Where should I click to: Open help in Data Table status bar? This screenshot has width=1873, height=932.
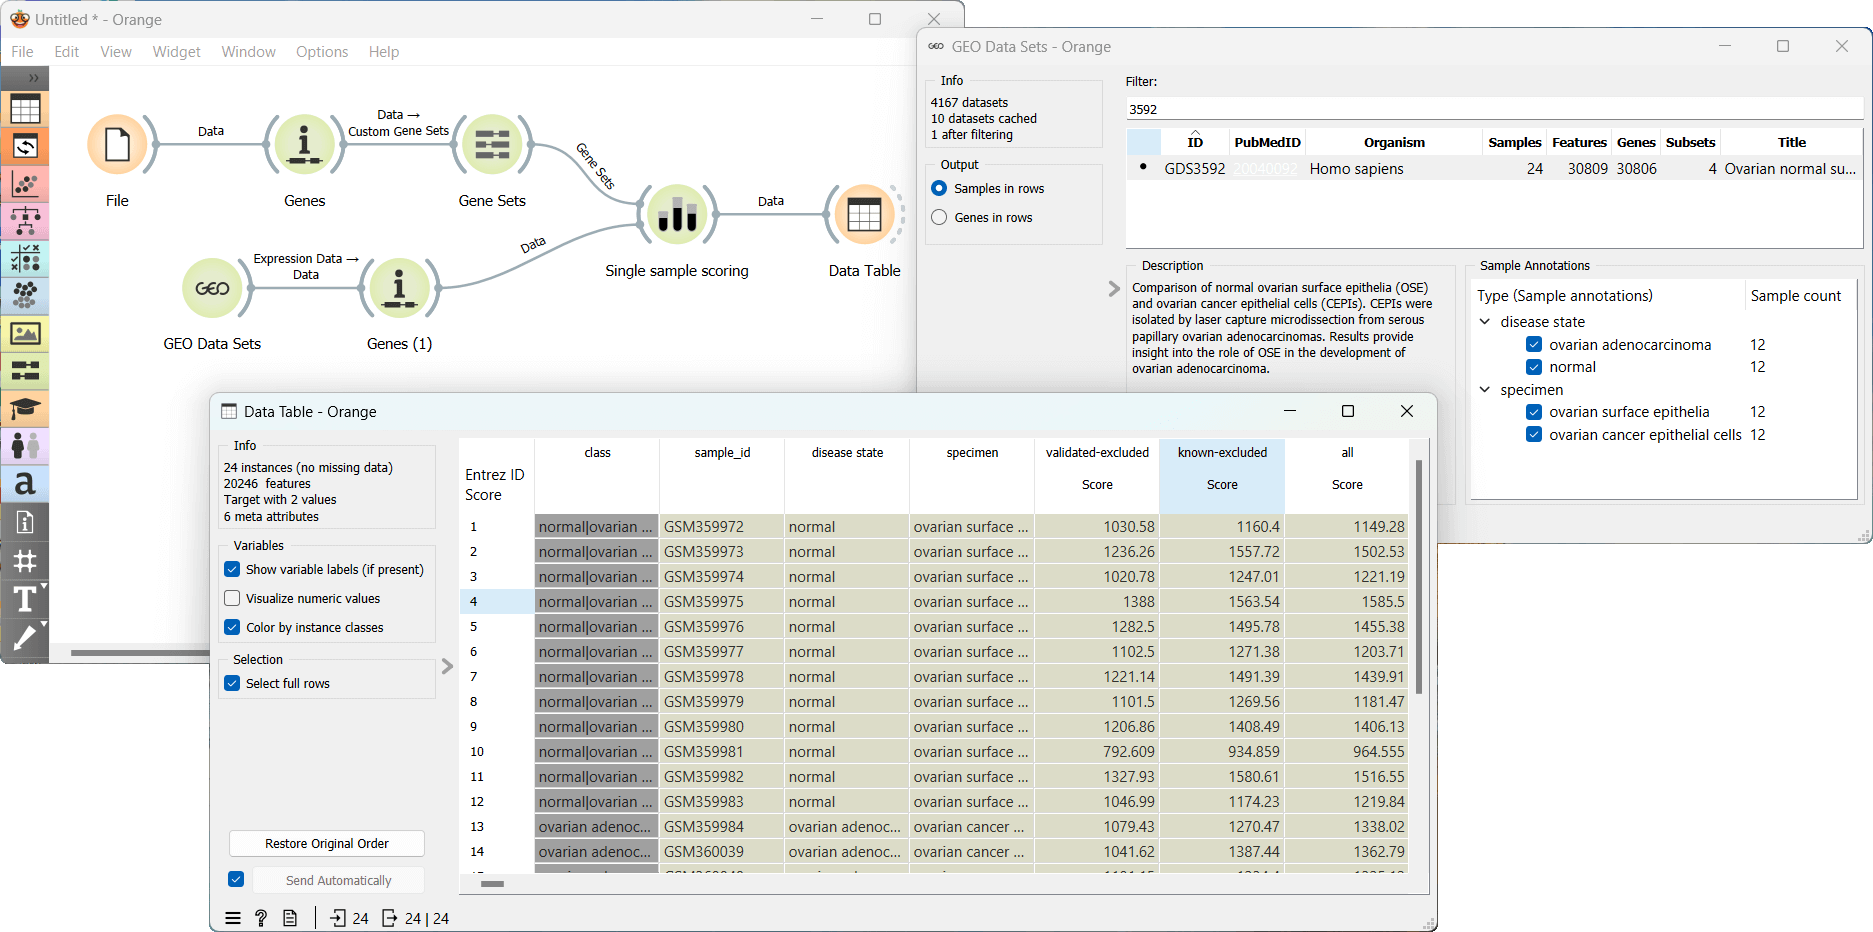pyautogui.click(x=261, y=918)
